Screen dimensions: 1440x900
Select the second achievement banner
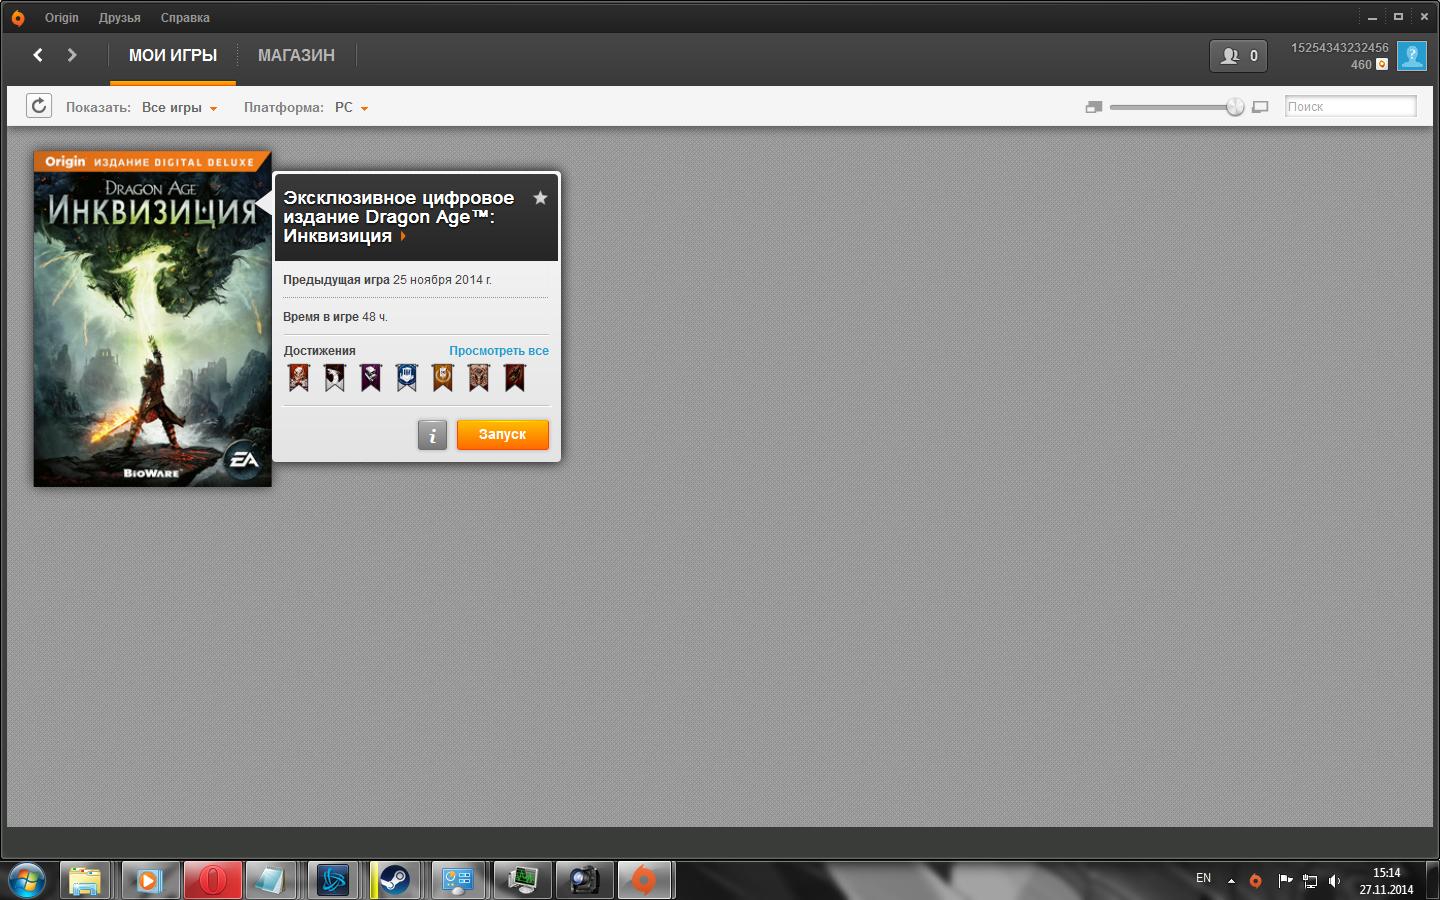(x=334, y=377)
